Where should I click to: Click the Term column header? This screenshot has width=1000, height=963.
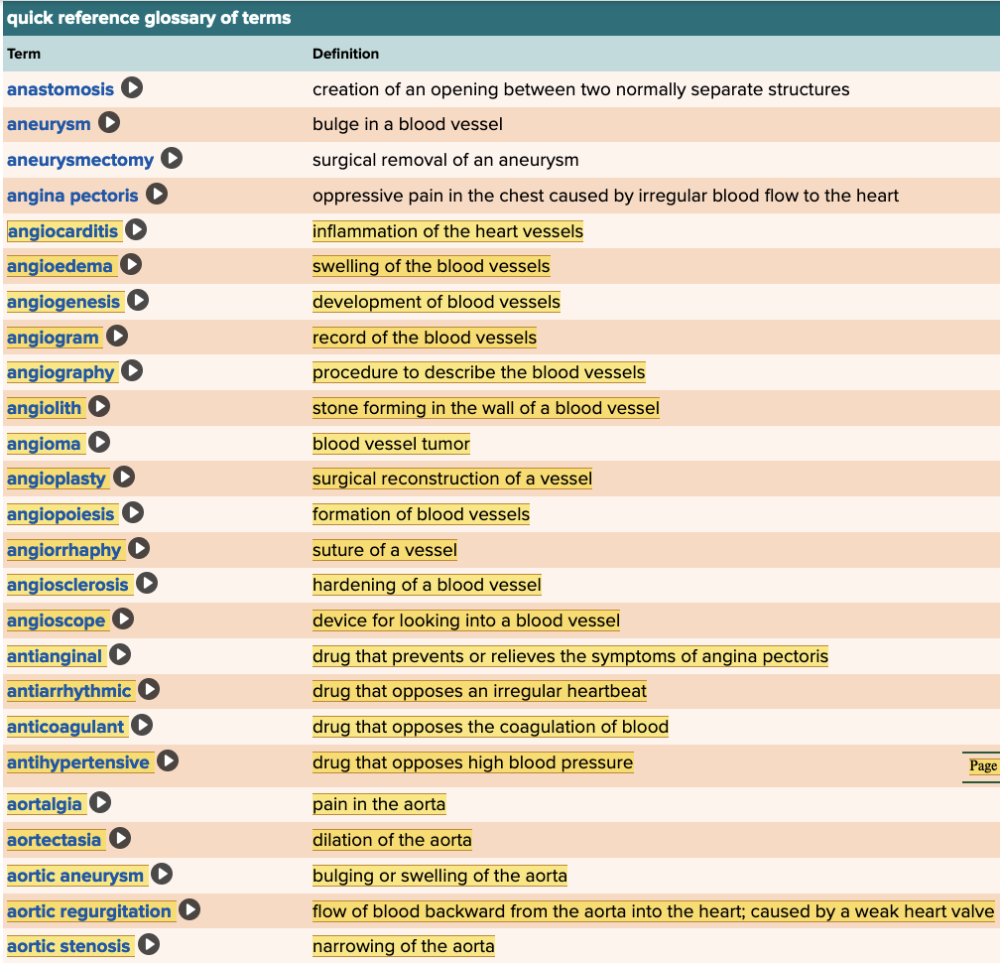click(x=24, y=54)
